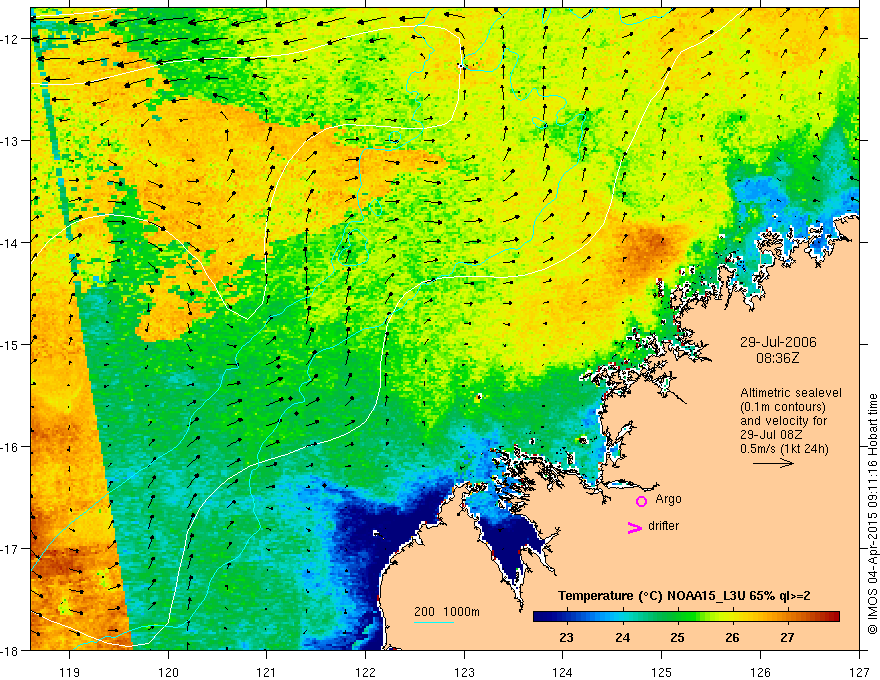Click the 'Altimetric sealevel' caption text
This screenshot has width=880, height=680.
click(x=791, y=393)
